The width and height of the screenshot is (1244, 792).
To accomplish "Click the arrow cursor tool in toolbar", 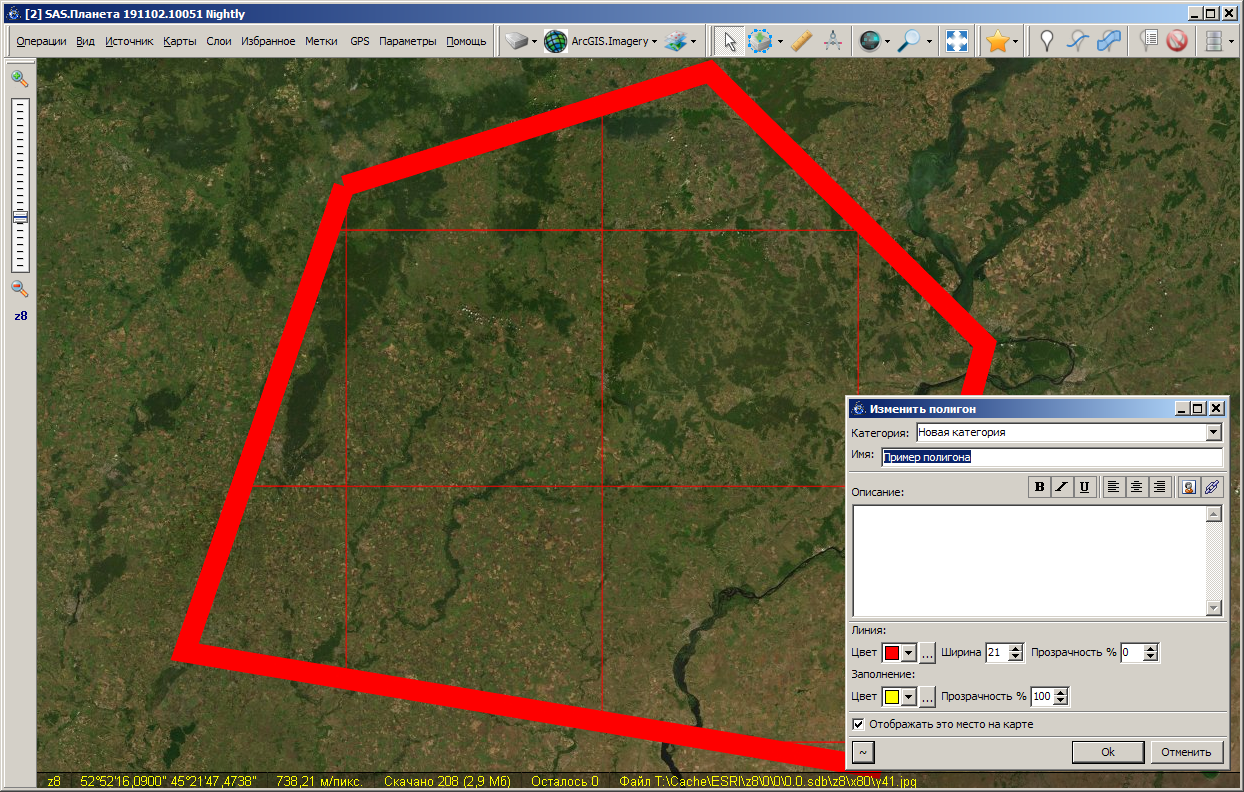I will click(730, 41).
